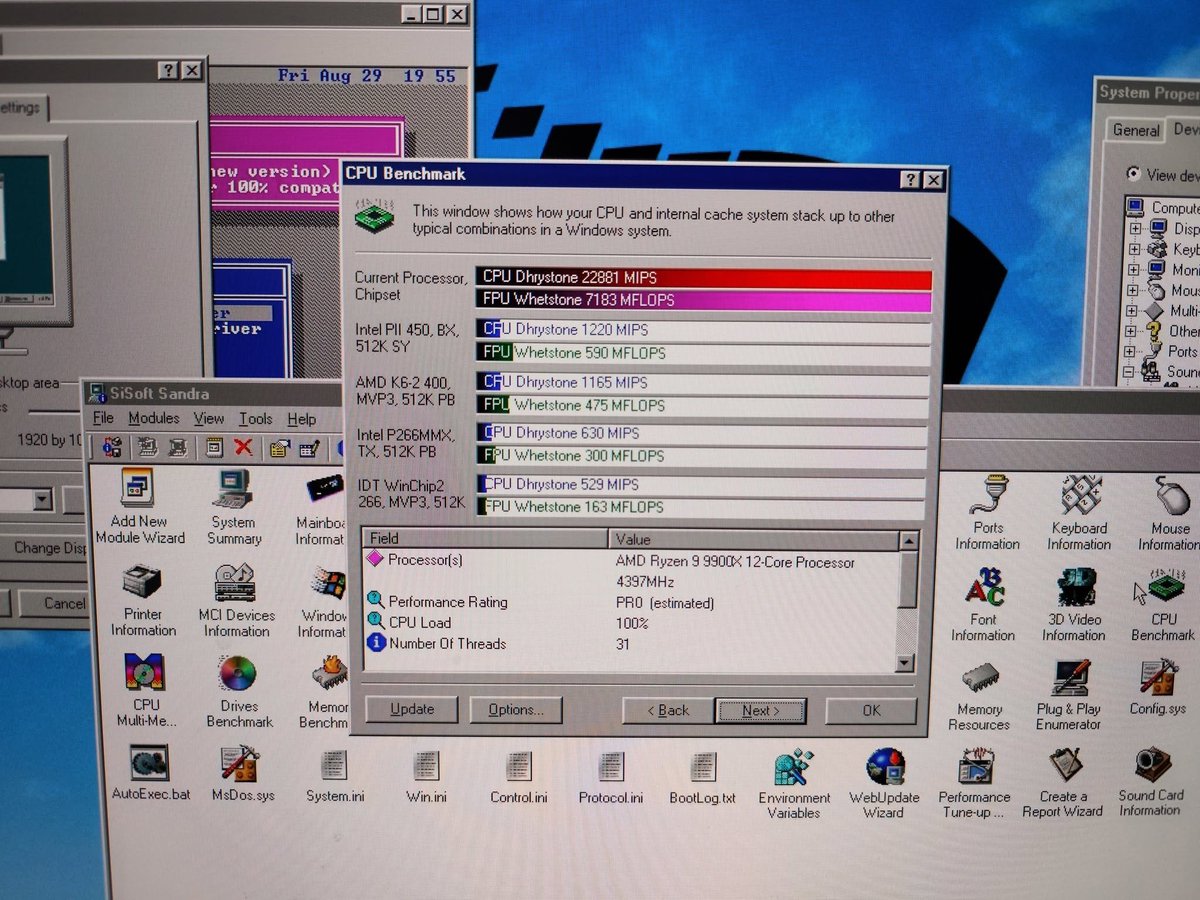
Task: Expand the Keyboard node in Device Manager
Action: pyautogui.click(x=1135, y=250)
